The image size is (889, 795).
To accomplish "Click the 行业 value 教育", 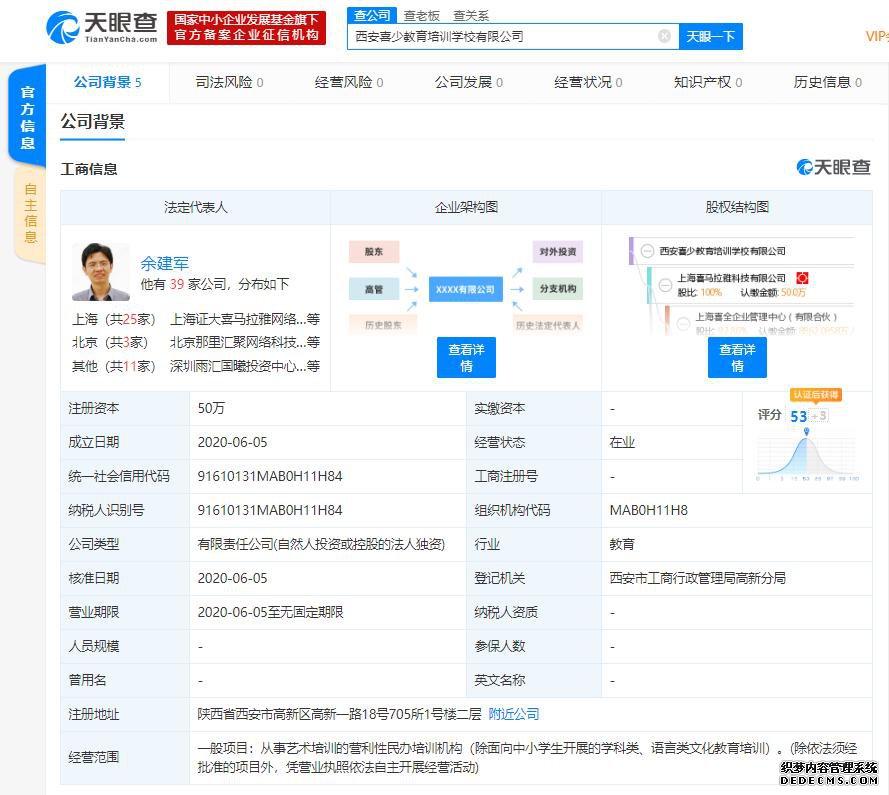I will point(622,544).
